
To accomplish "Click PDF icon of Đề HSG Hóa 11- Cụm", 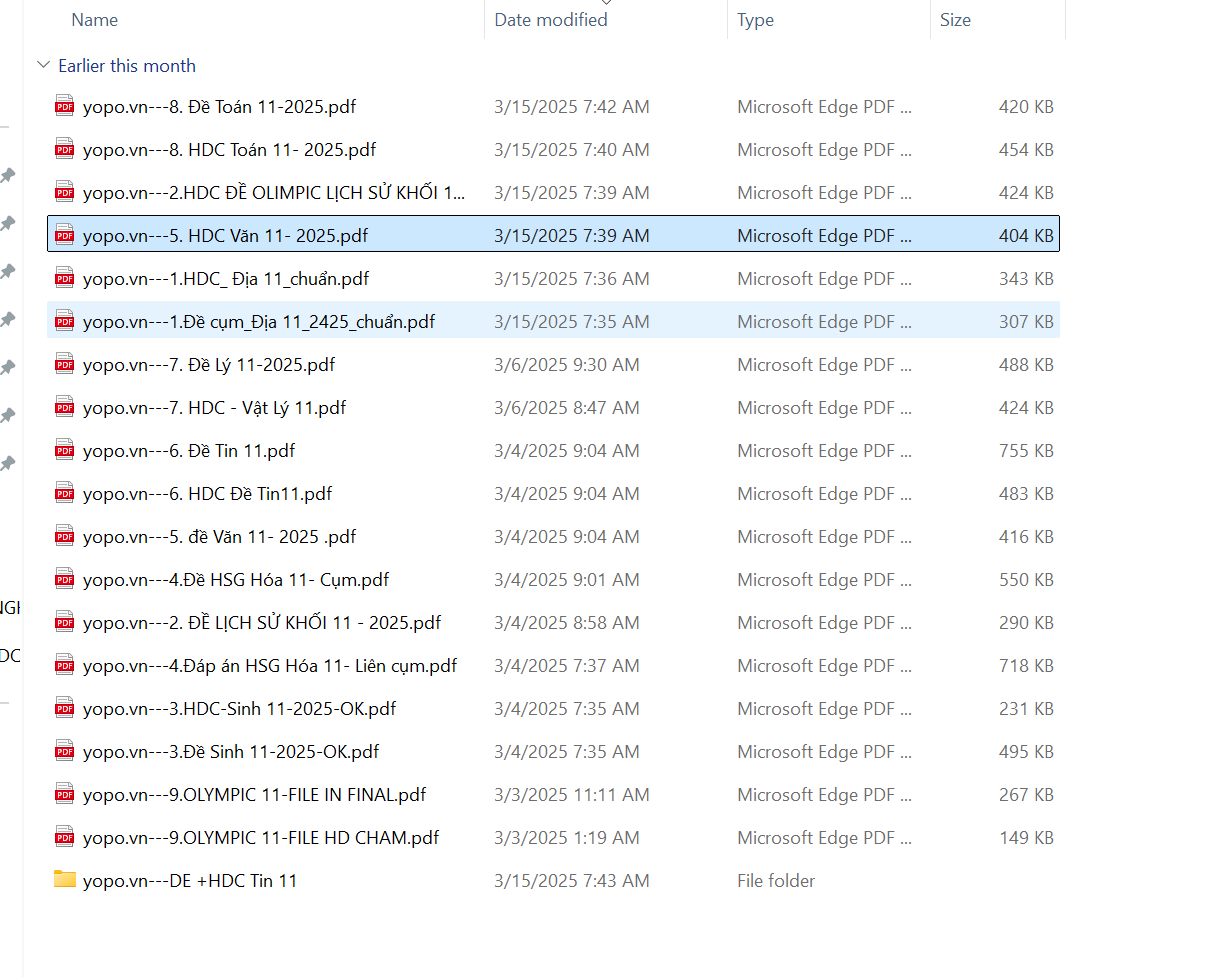I will [x=65, y=580].
